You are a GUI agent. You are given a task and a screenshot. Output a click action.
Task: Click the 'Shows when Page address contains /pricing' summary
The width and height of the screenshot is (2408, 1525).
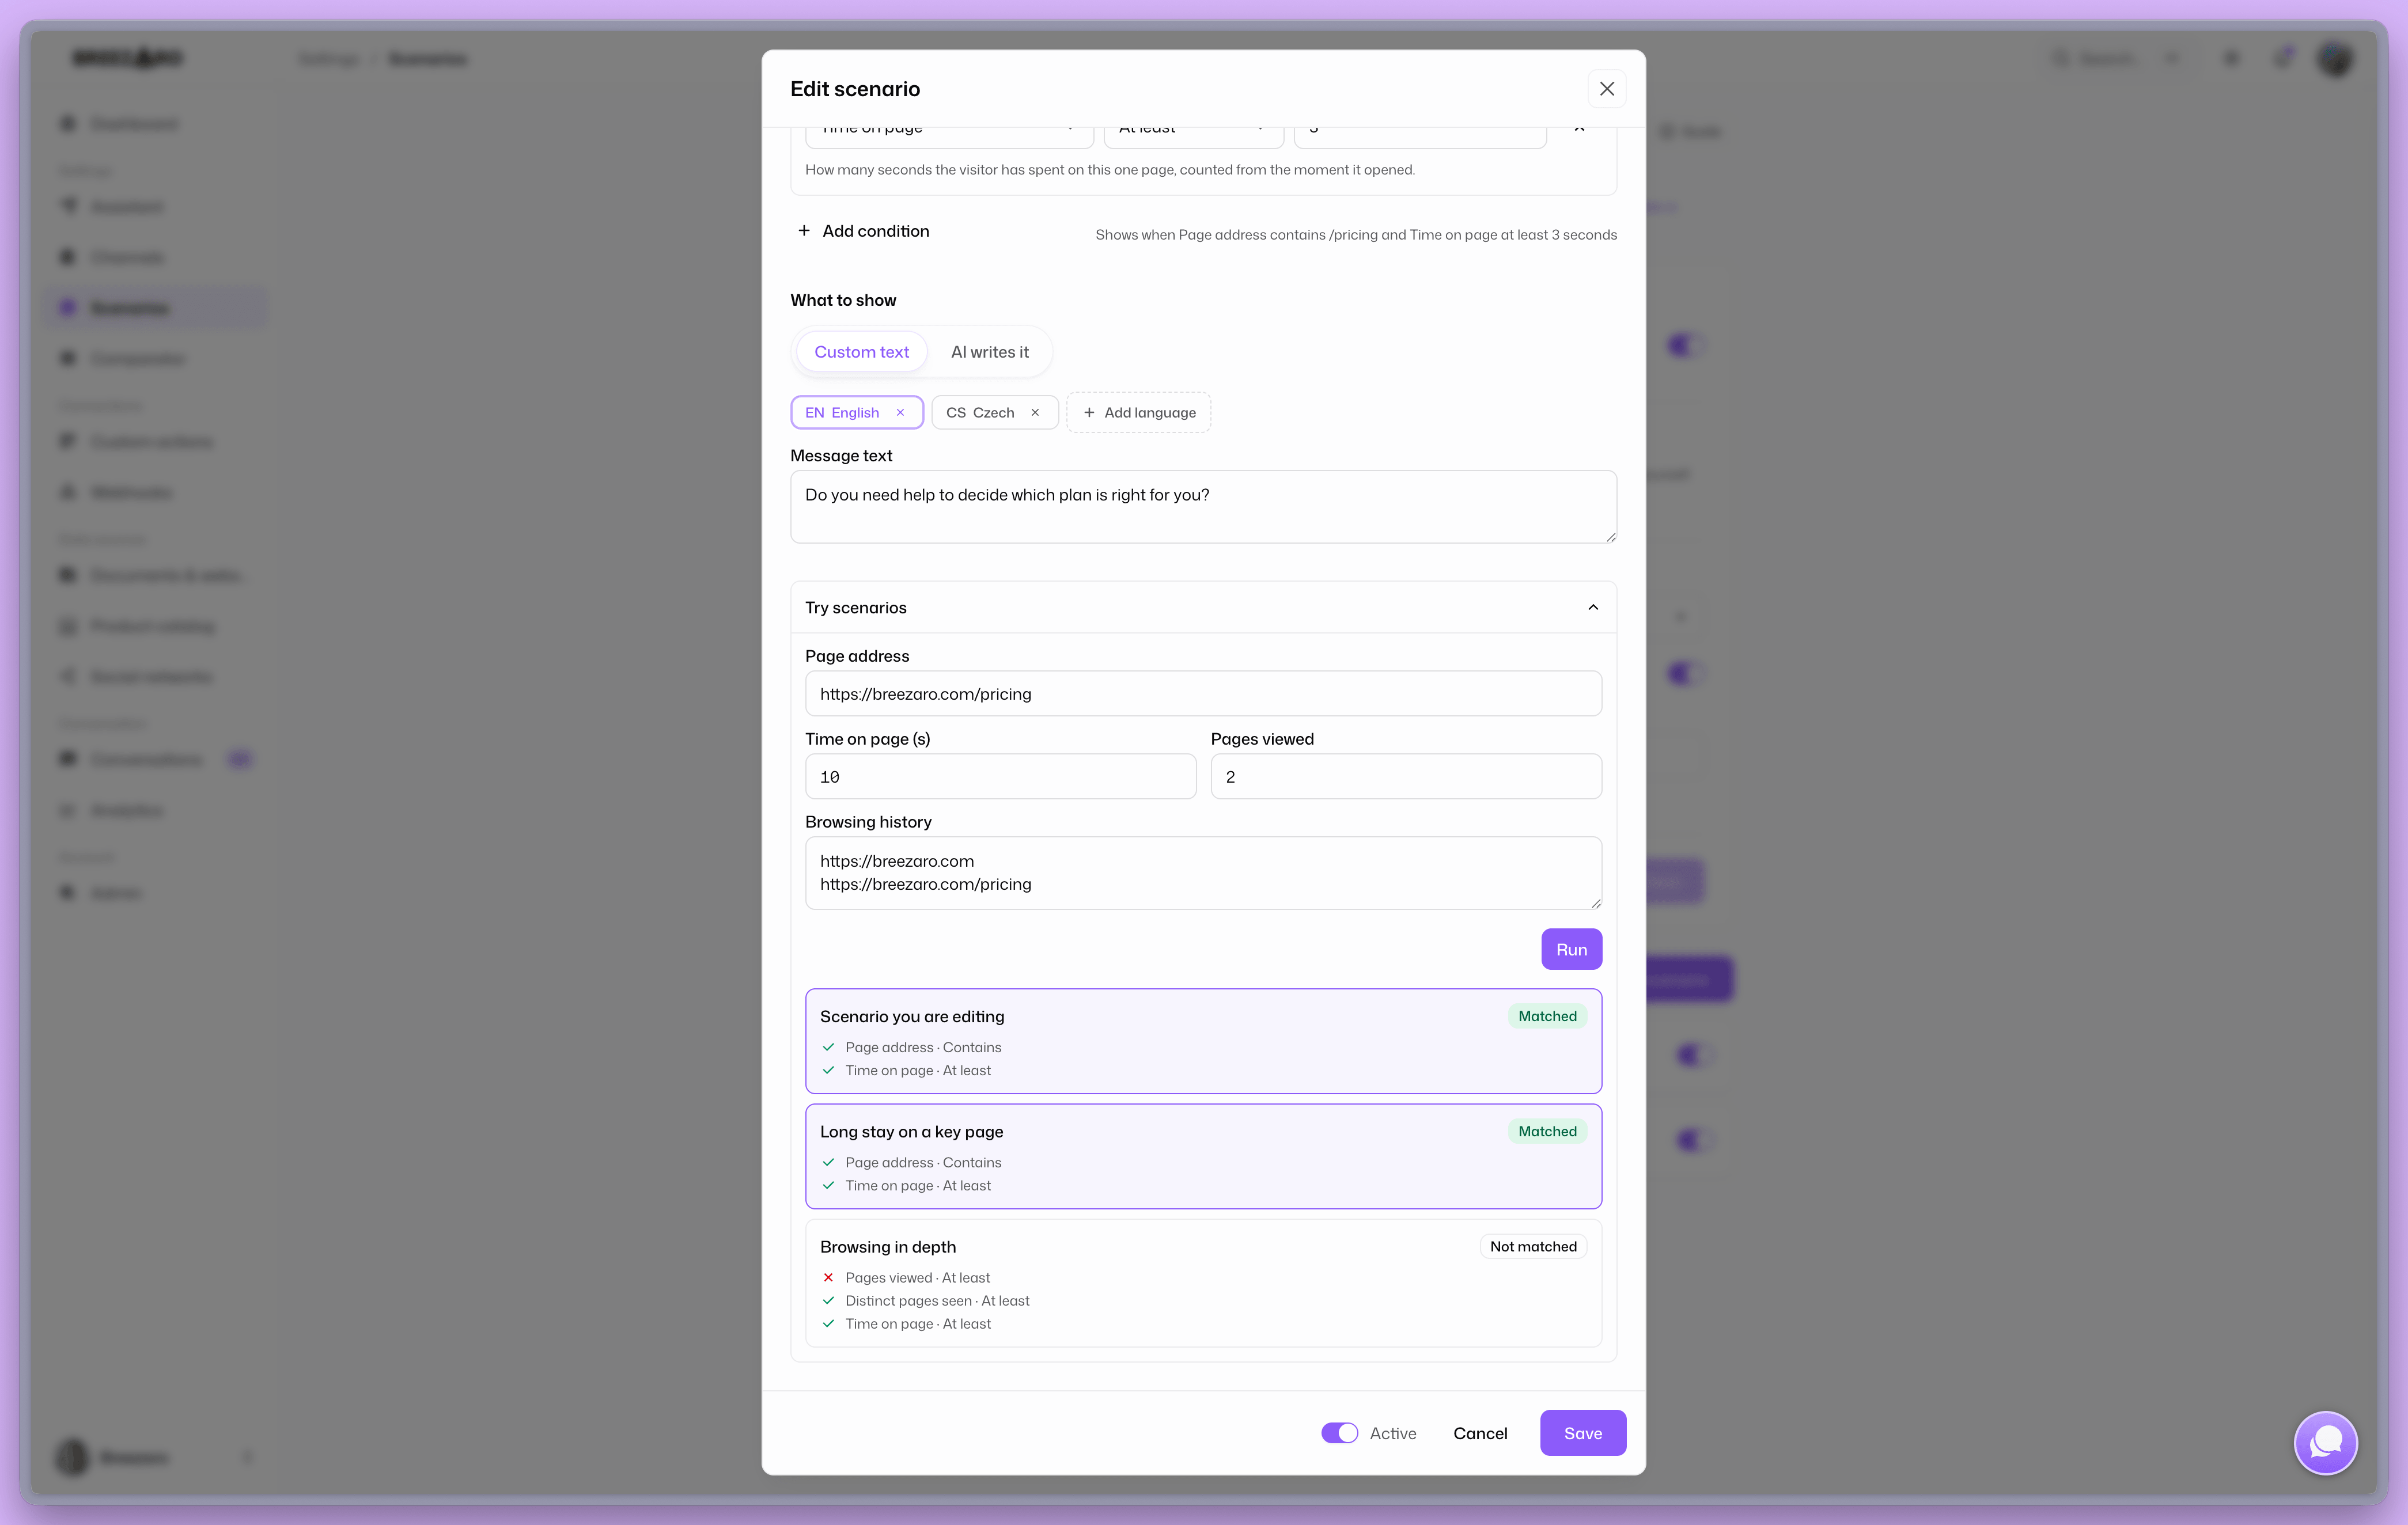[1356, 235]
